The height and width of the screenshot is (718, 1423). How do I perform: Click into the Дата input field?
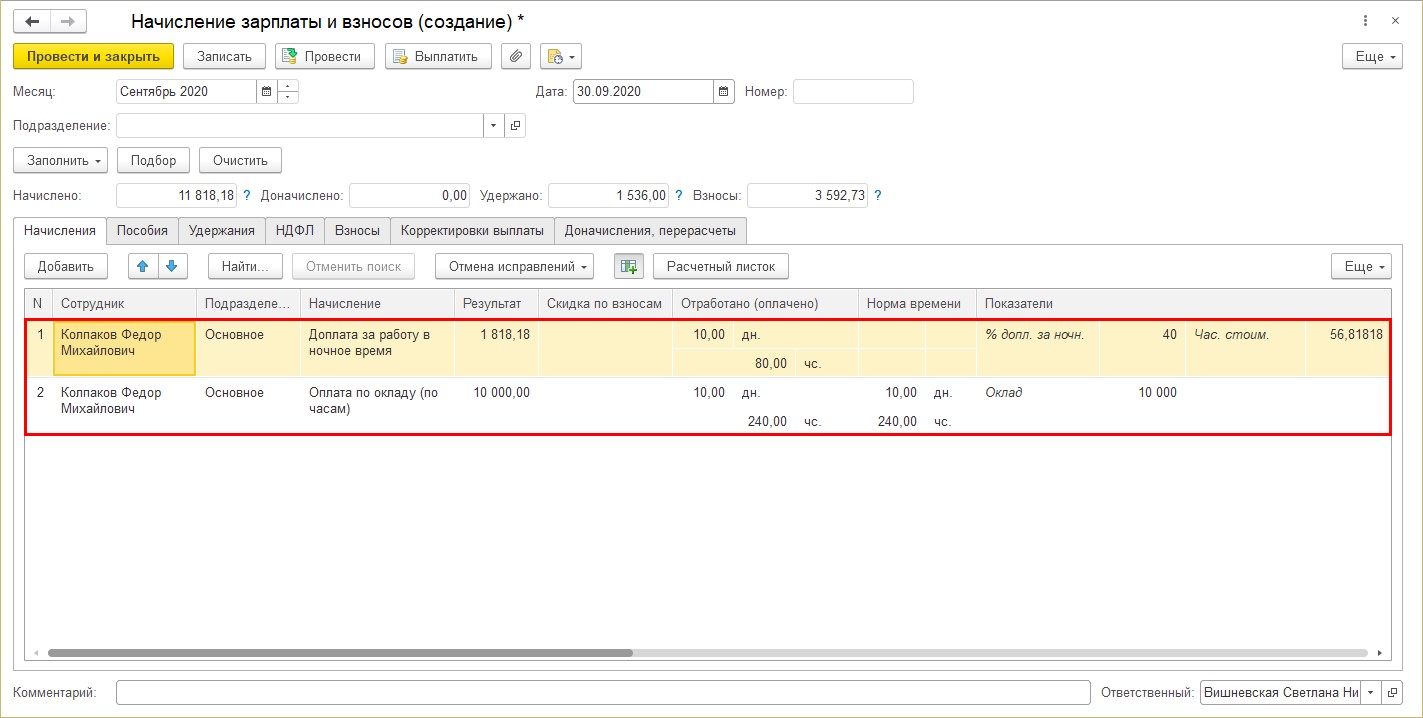(643, 91)
